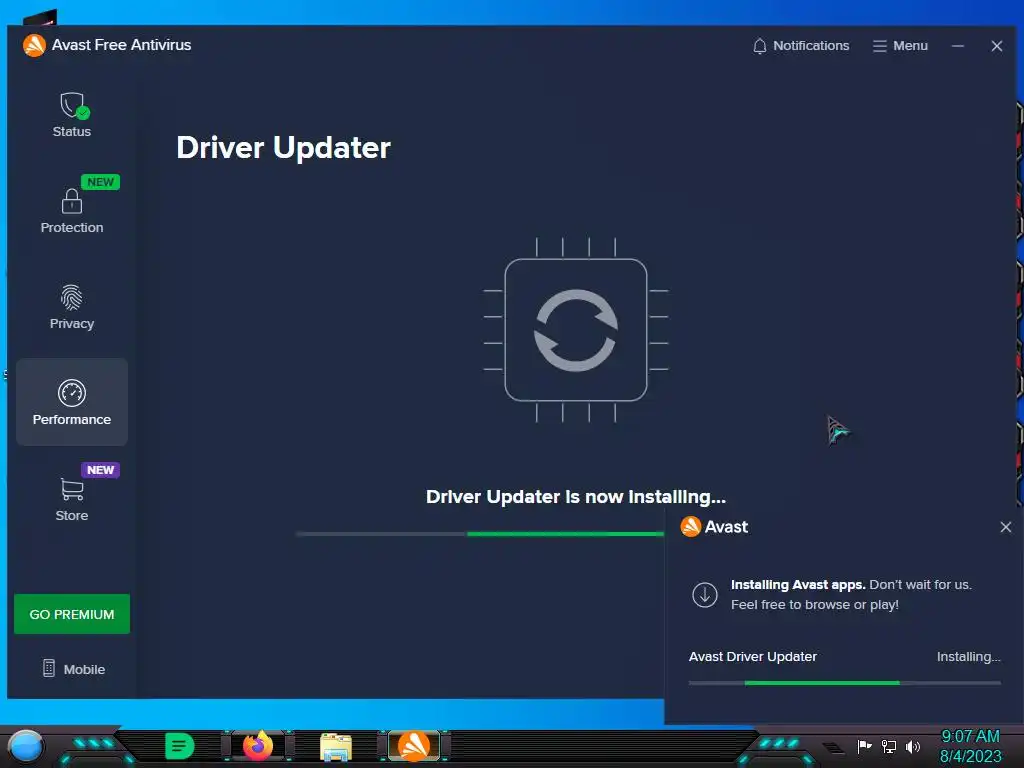This screenshot has height=768, width=1024.
Task: Launch Firefox from the taskbar
Action: 258,746
